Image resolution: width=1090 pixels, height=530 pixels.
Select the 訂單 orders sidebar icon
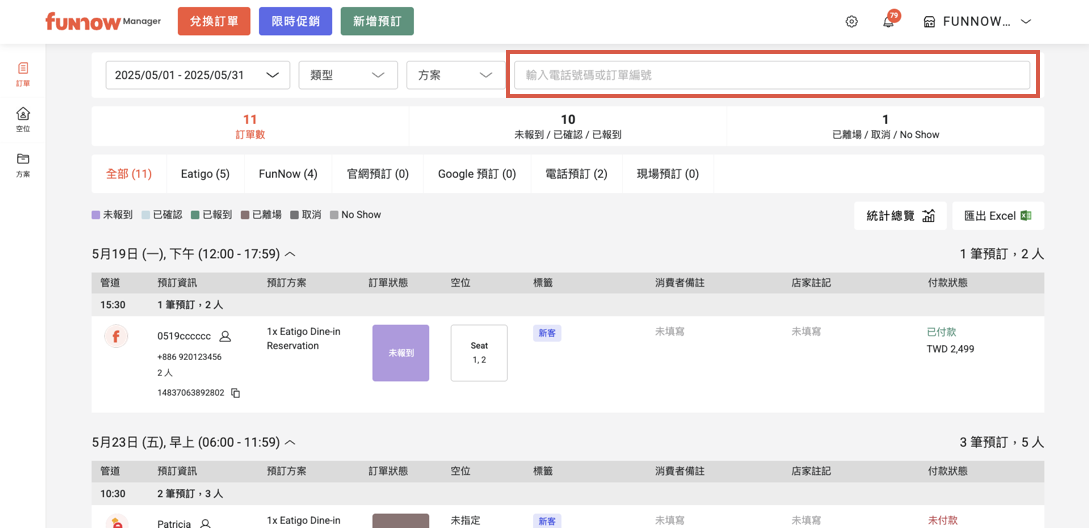[23, 74]
